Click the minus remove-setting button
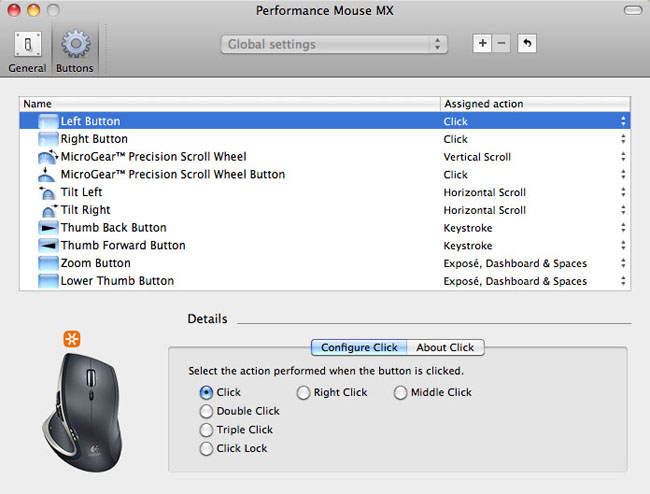This screenshot has height=494, width=650. 502,44
